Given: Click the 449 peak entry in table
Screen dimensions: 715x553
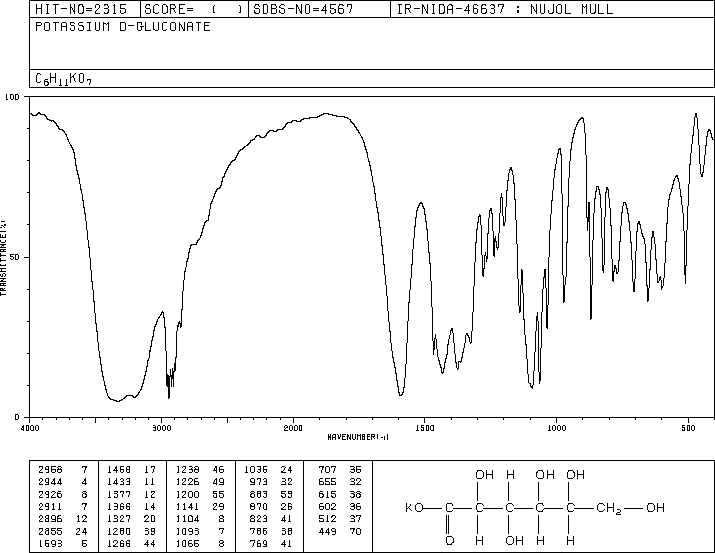Looking at the screenshot, I should (x=340, y=531).
